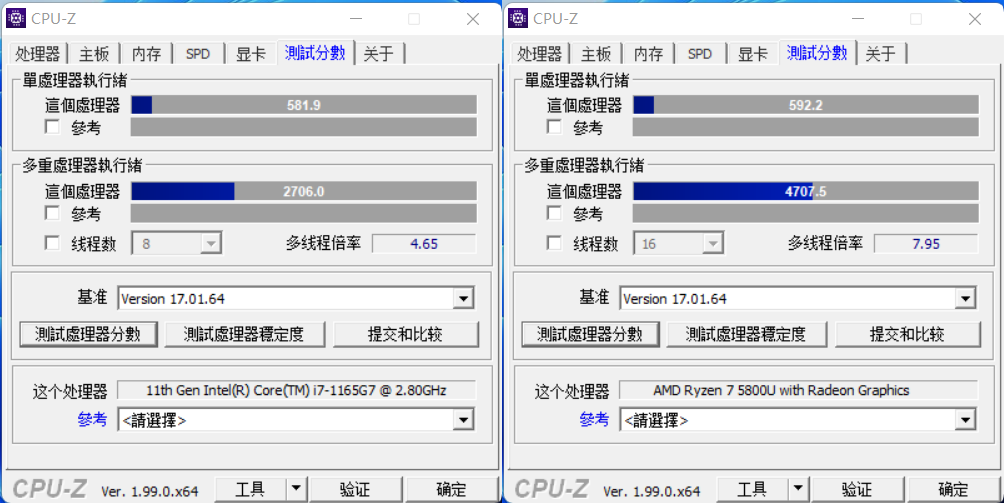Enable multi-thread 參考 checkbox in left window

[53, 212]
